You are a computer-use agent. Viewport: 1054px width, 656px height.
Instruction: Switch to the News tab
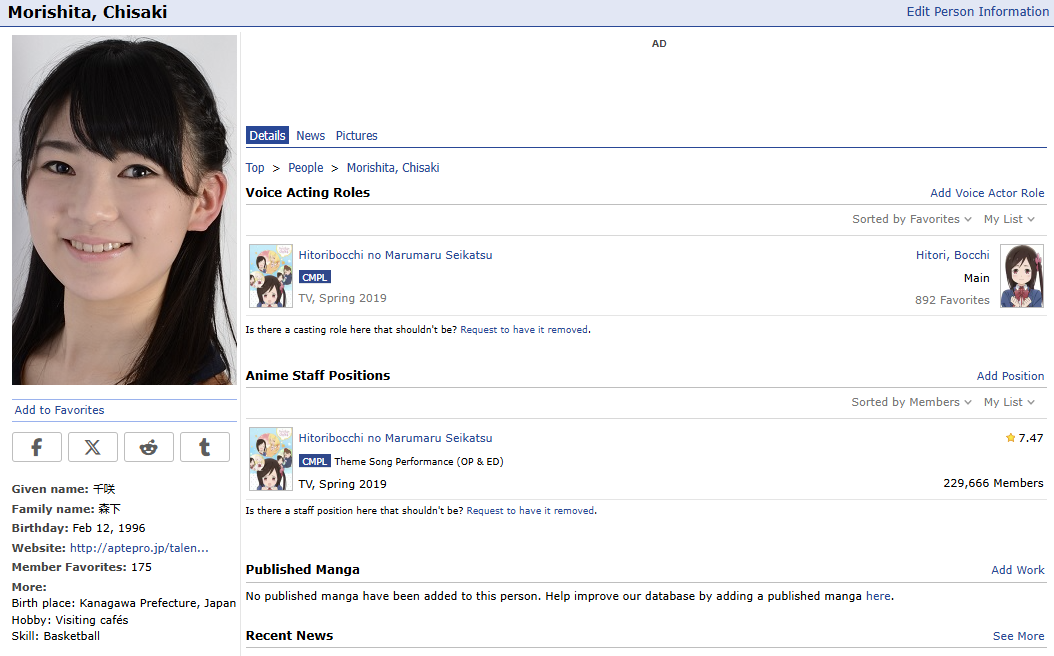tap(310, 136)
